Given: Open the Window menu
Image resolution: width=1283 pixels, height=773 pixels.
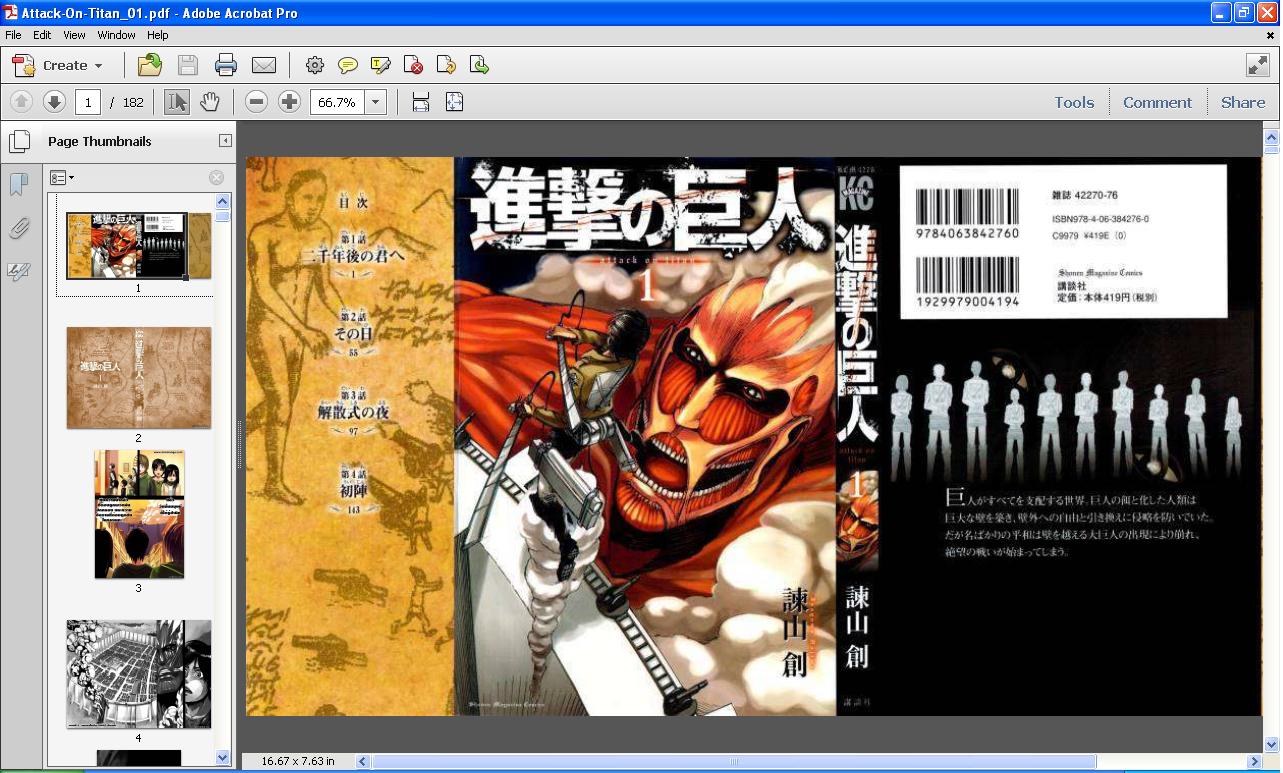Looking at the screenshot, I should click(x=116, y=35).
